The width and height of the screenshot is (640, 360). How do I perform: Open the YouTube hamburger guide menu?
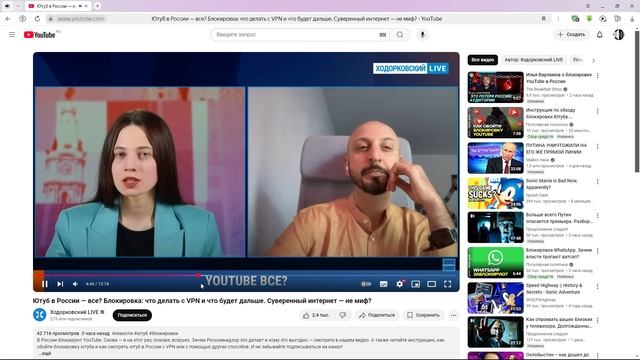tap(12, 35)
